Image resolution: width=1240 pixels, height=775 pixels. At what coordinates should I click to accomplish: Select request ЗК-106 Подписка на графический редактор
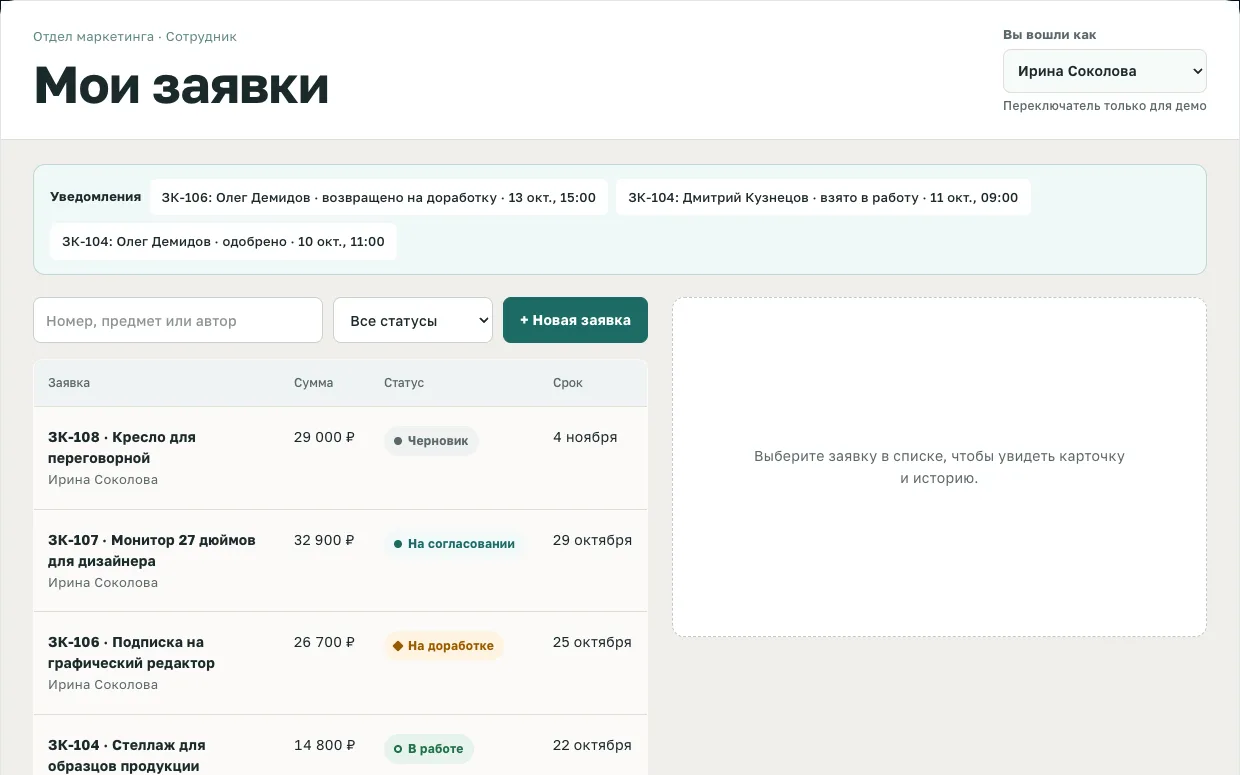point(340,663)
